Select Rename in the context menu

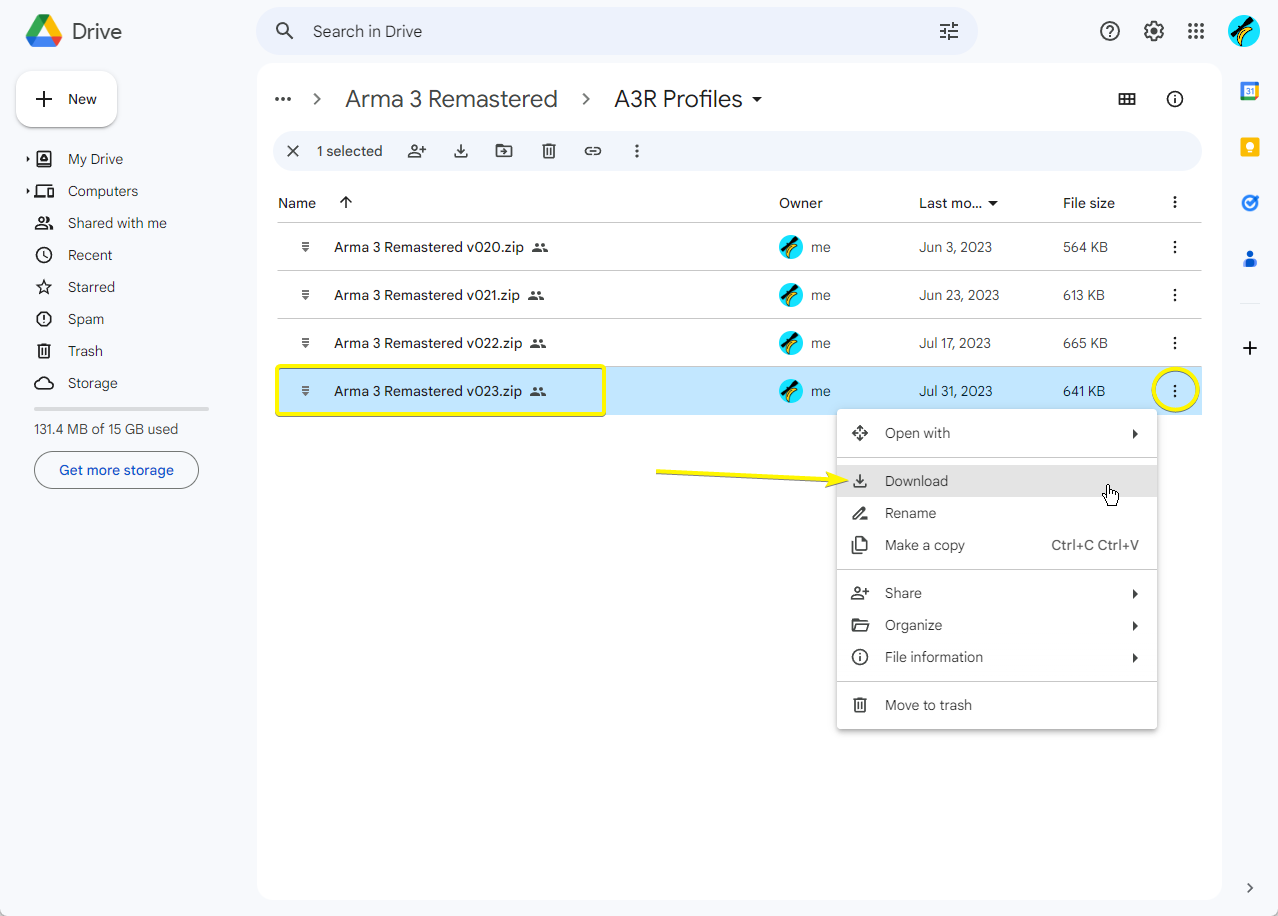(910, 513)
